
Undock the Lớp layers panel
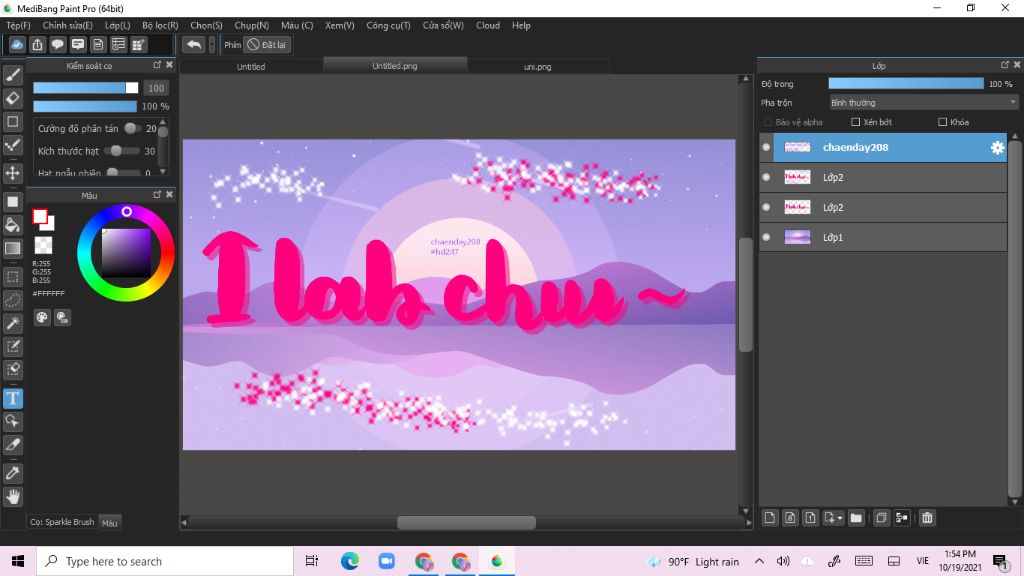coord(1004,65)
